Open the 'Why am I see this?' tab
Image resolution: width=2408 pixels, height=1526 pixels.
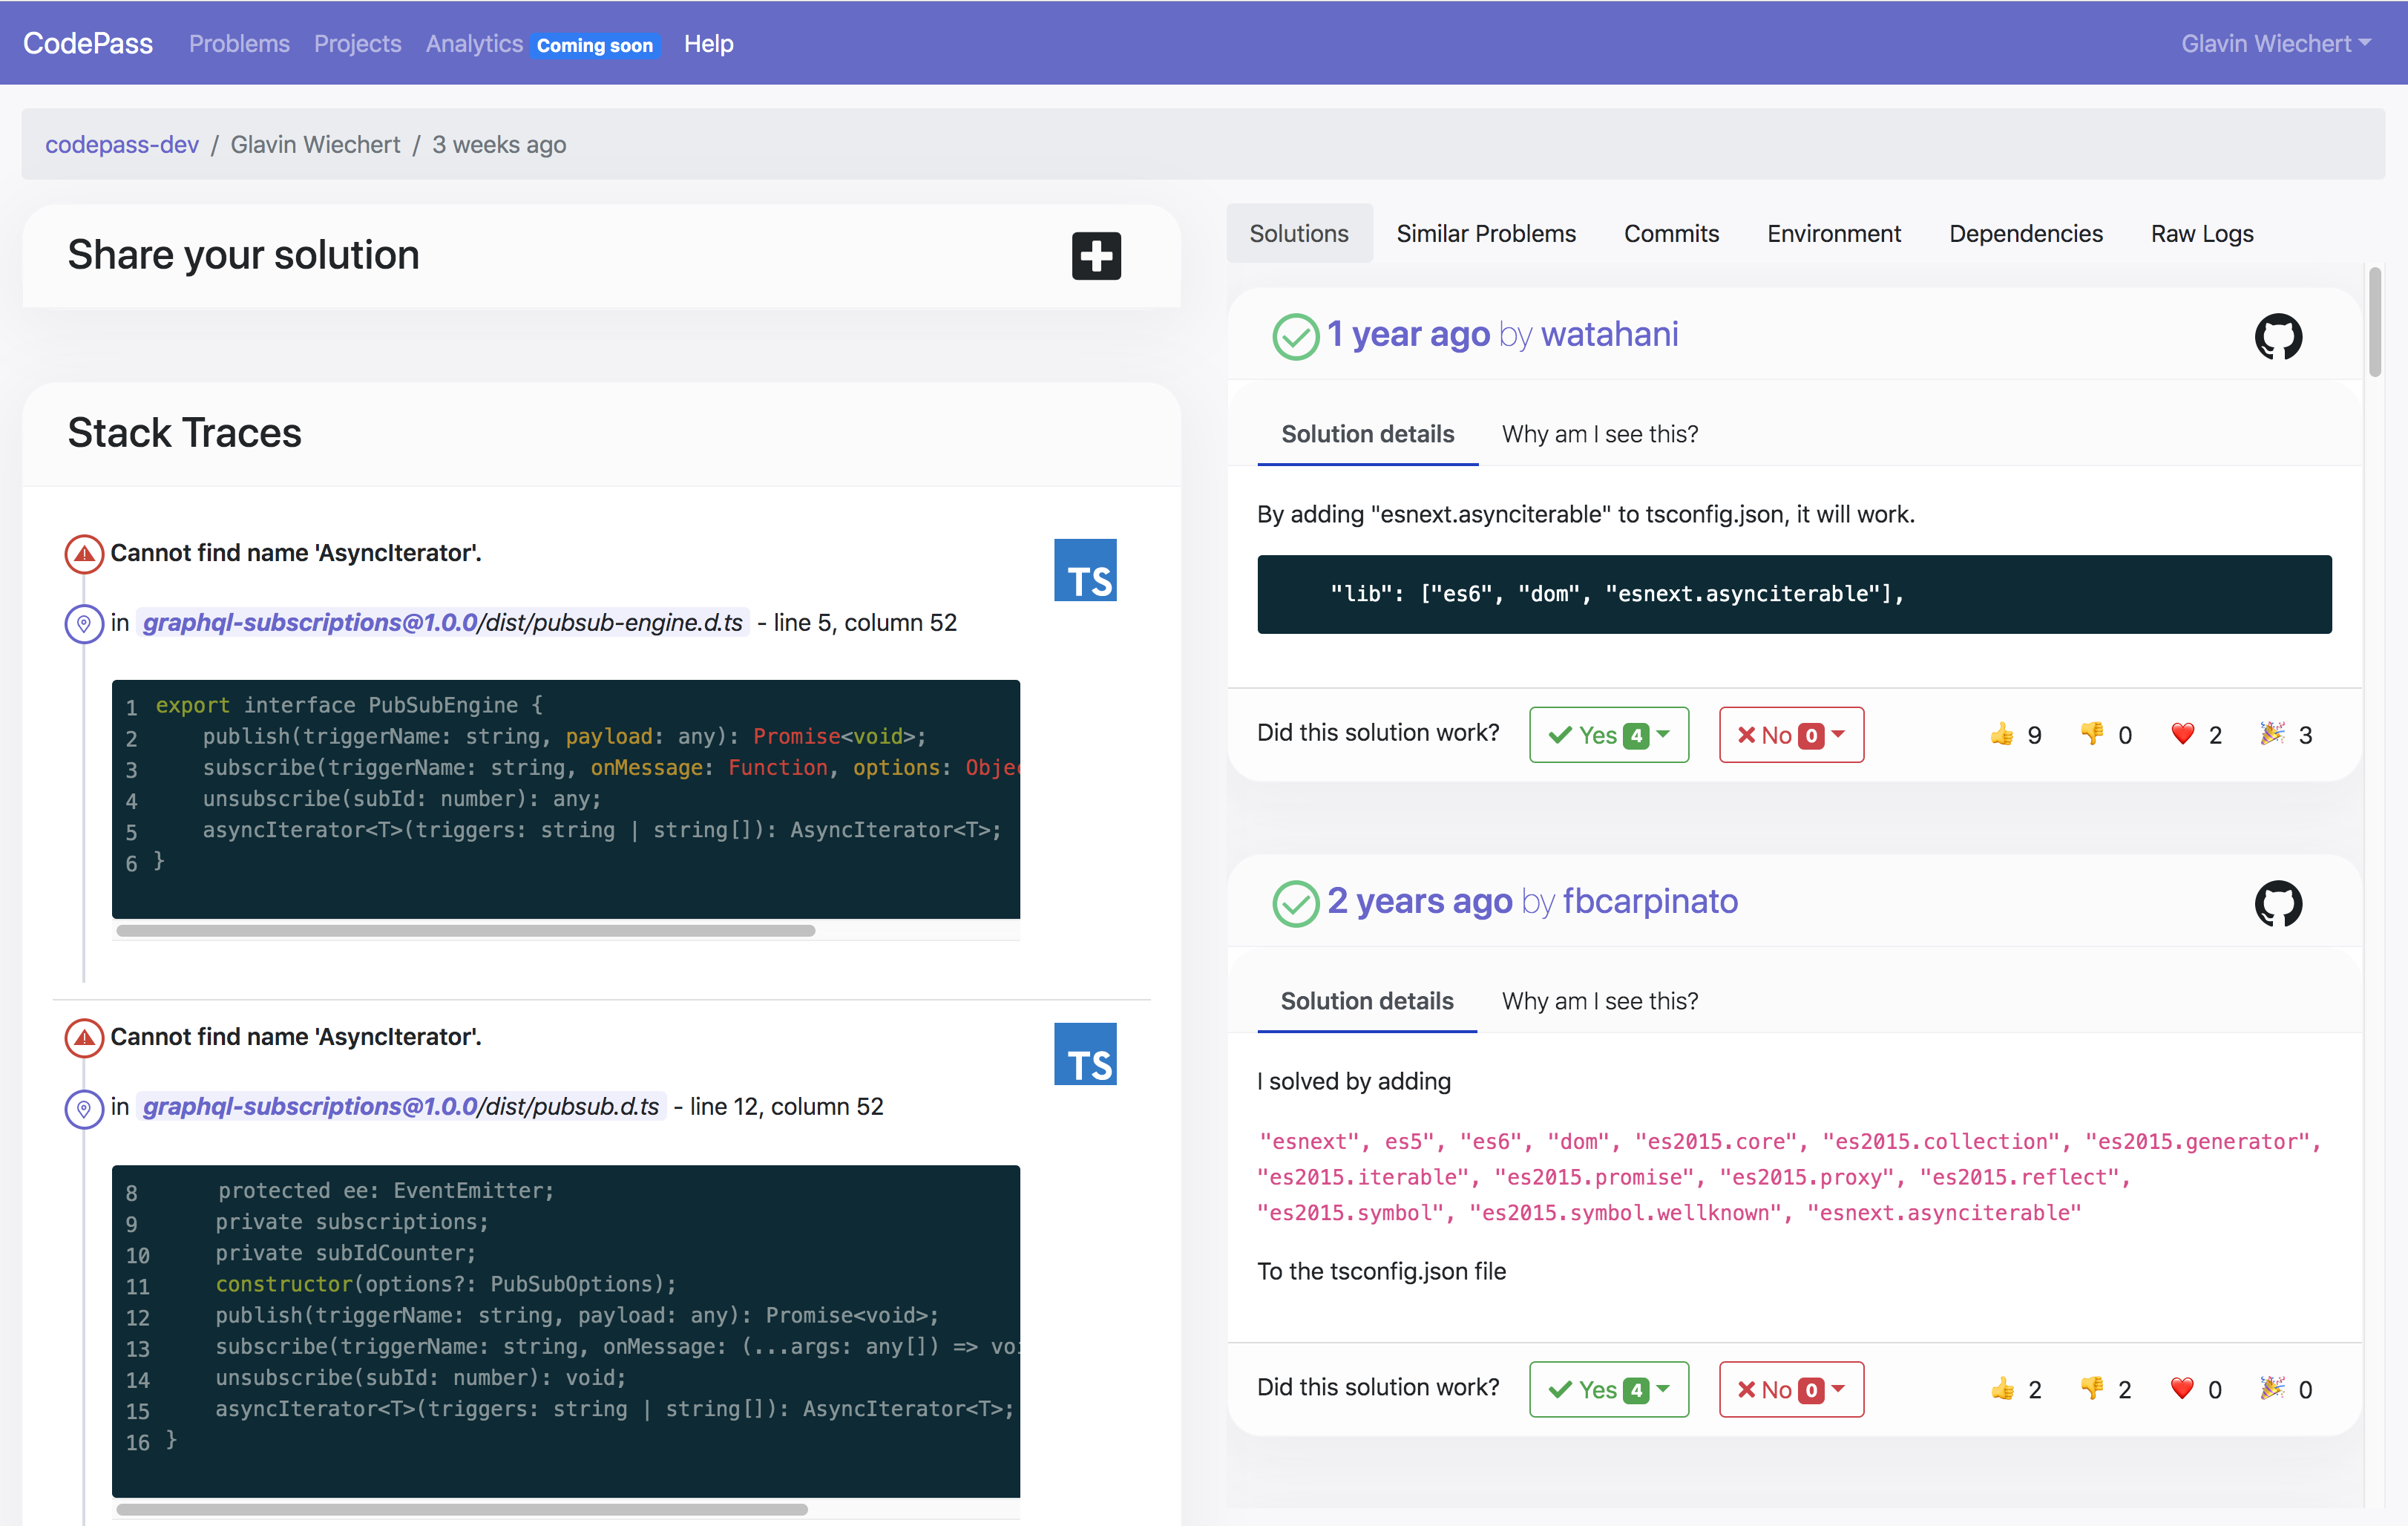1600,434
